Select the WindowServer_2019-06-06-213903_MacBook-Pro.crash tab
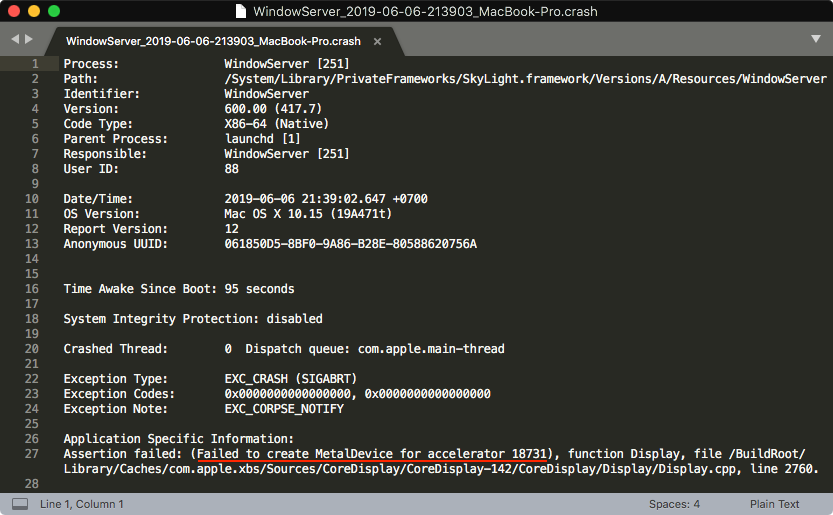 pyautogui.click(x=213, y=41)
